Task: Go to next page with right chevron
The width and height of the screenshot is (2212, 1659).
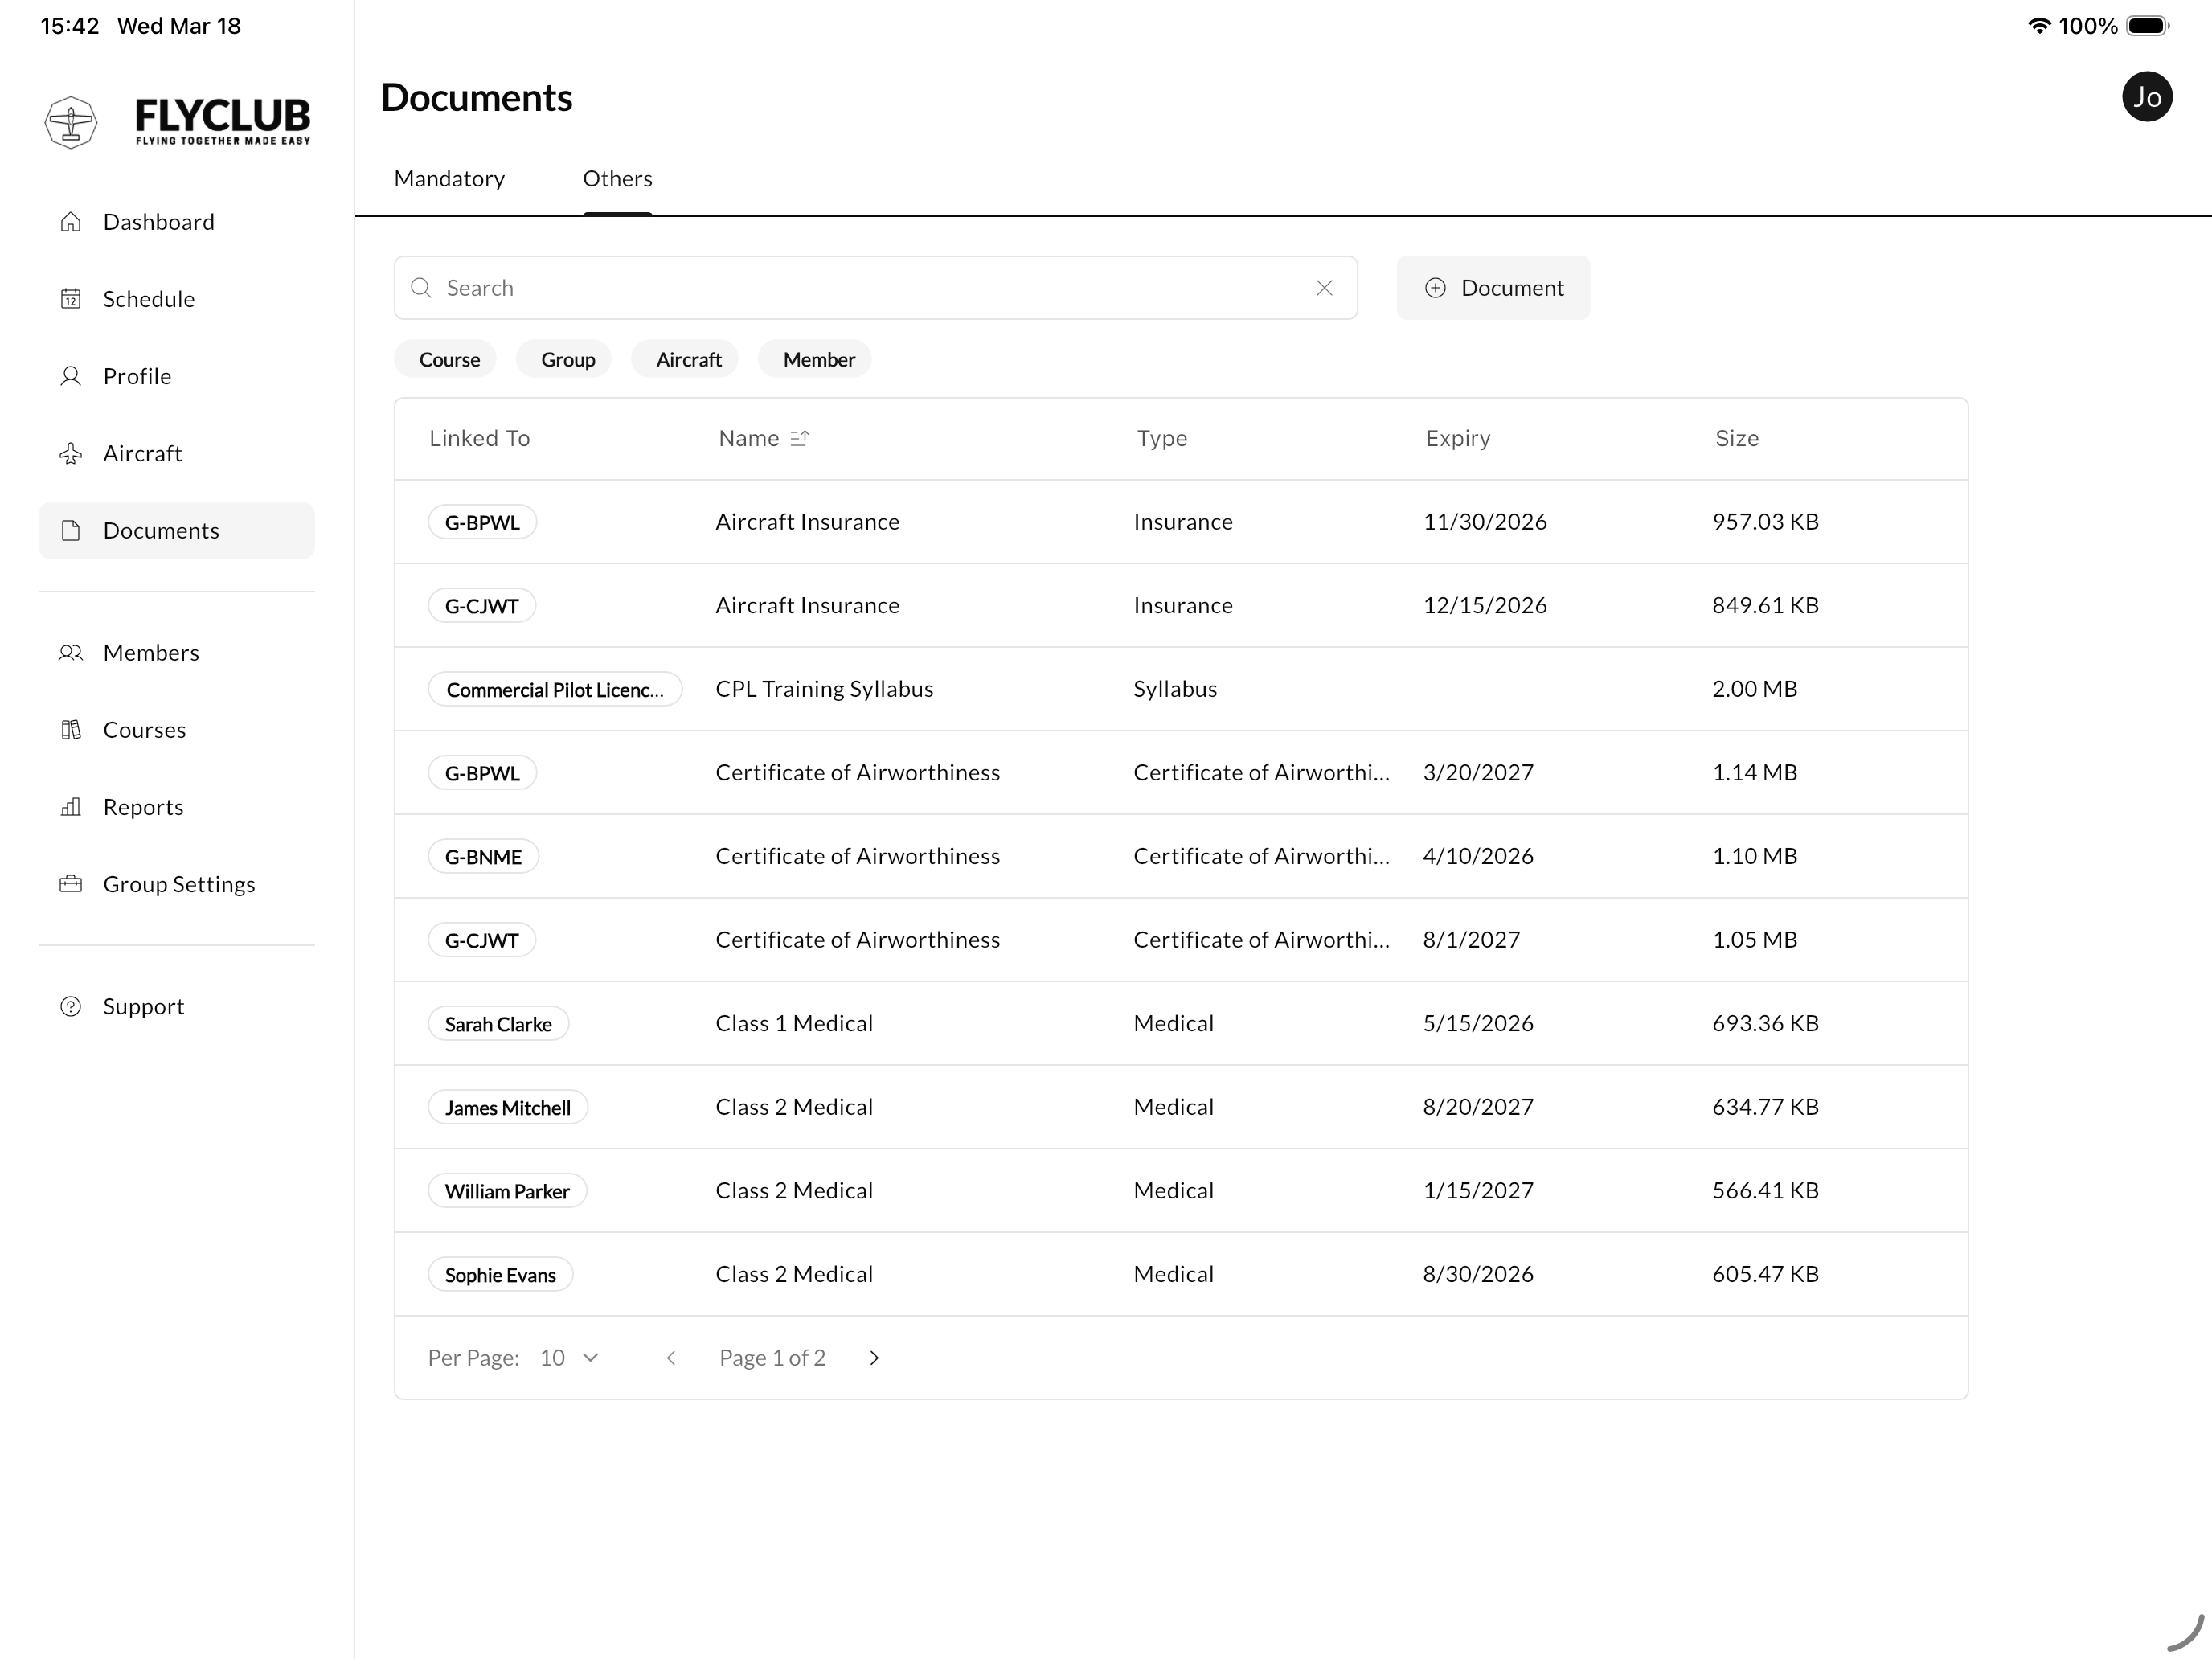Action: coord(874,1357)
